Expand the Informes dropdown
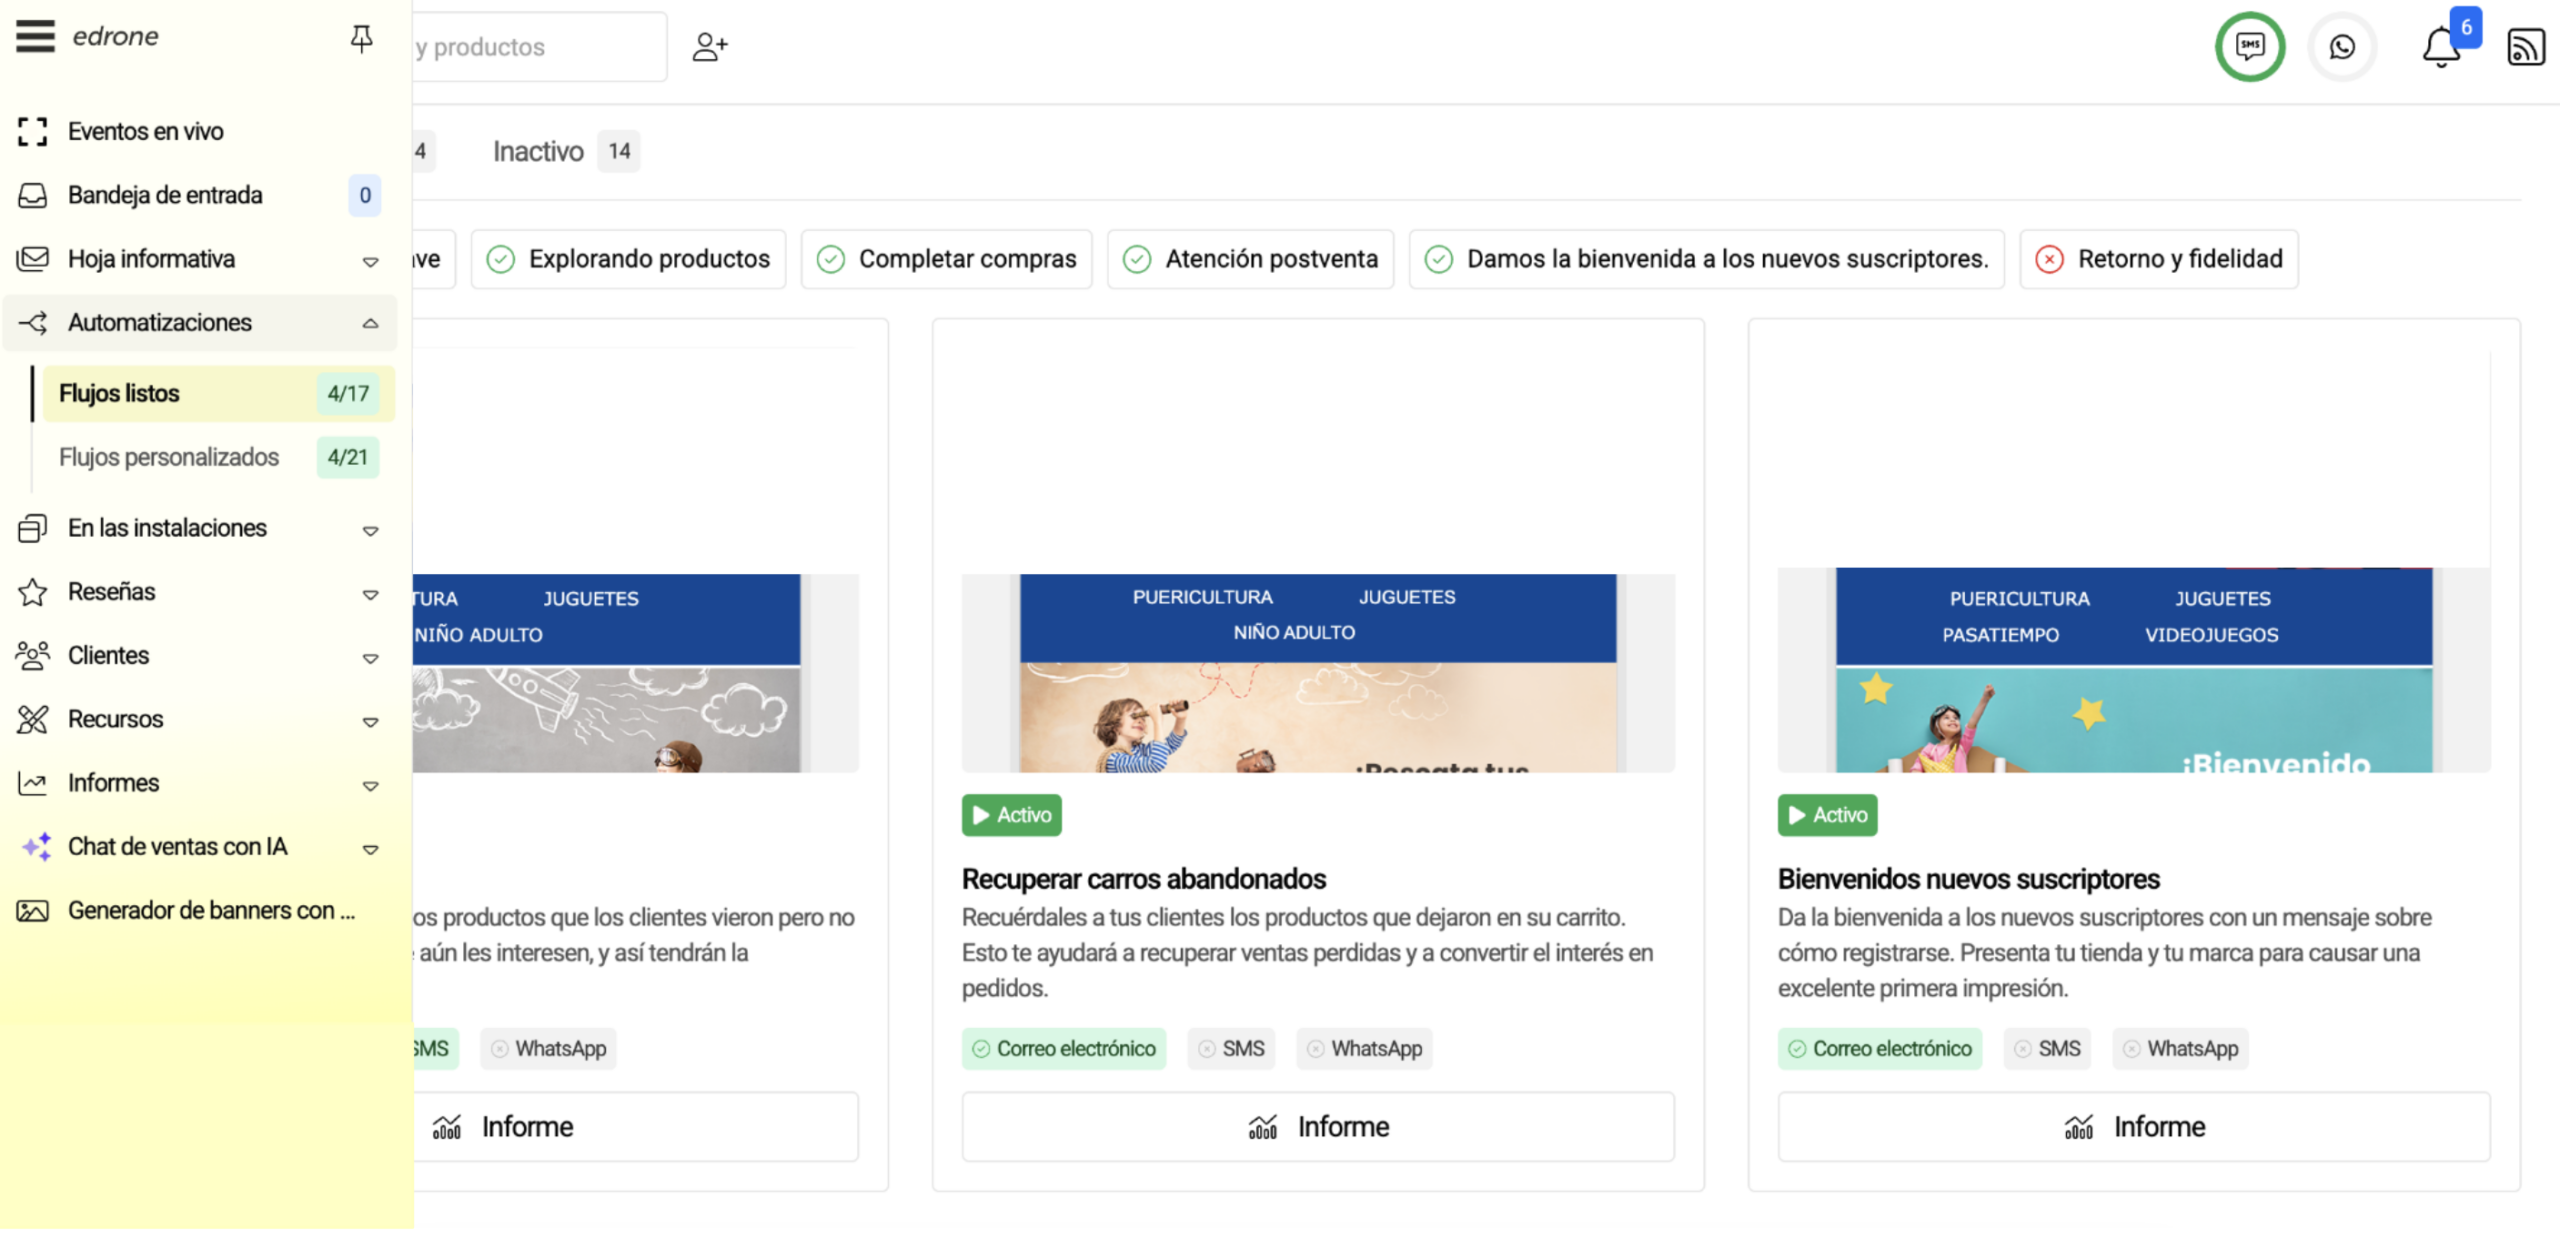Viewport: 2560px width, 1239px height. pyautogui.click(x=370, y=785)
